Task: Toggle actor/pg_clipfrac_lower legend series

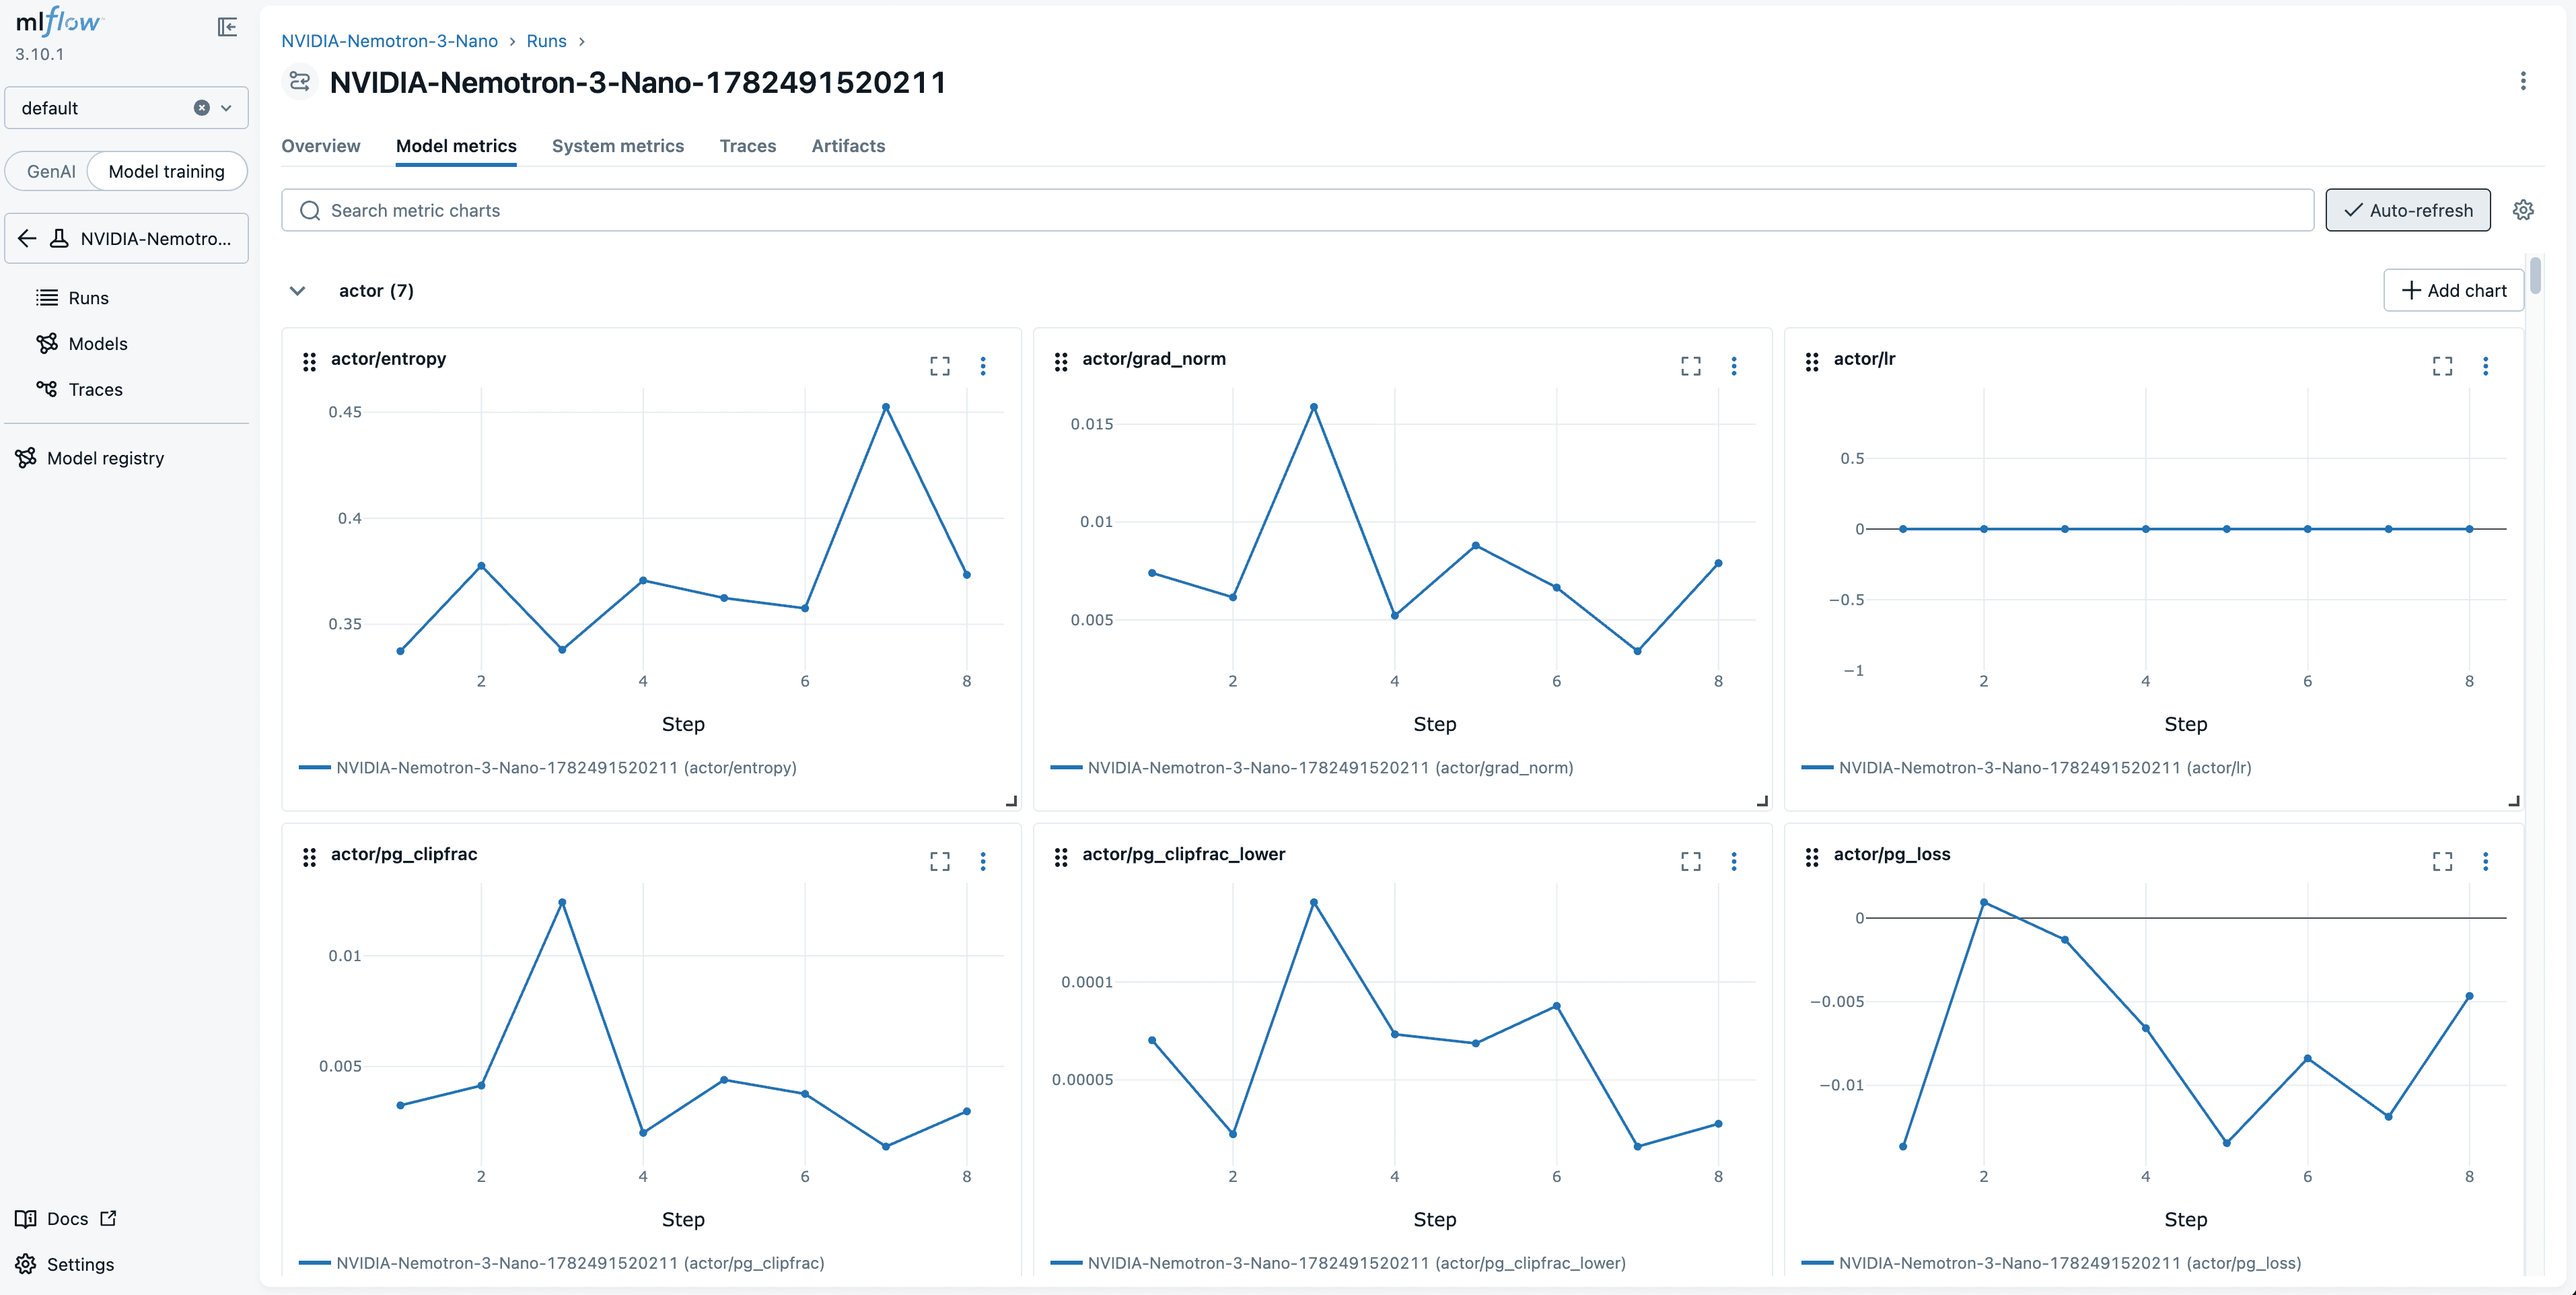Action: coord(1338,1263)
